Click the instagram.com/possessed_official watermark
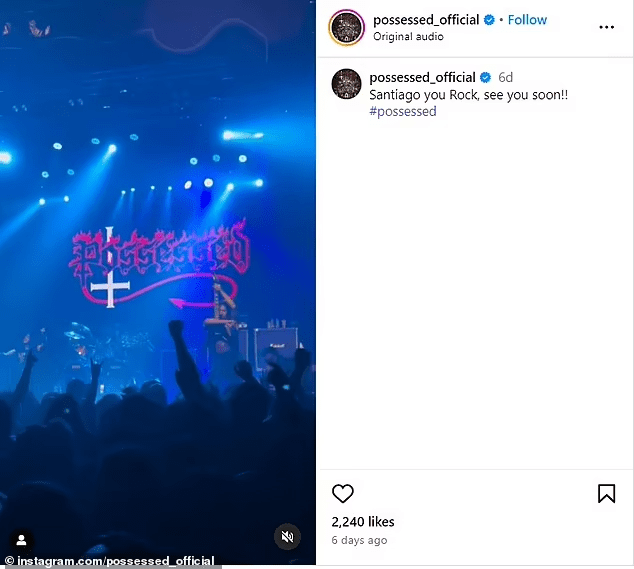Viewport: 634px width, 569px height. tap(110, 561)
